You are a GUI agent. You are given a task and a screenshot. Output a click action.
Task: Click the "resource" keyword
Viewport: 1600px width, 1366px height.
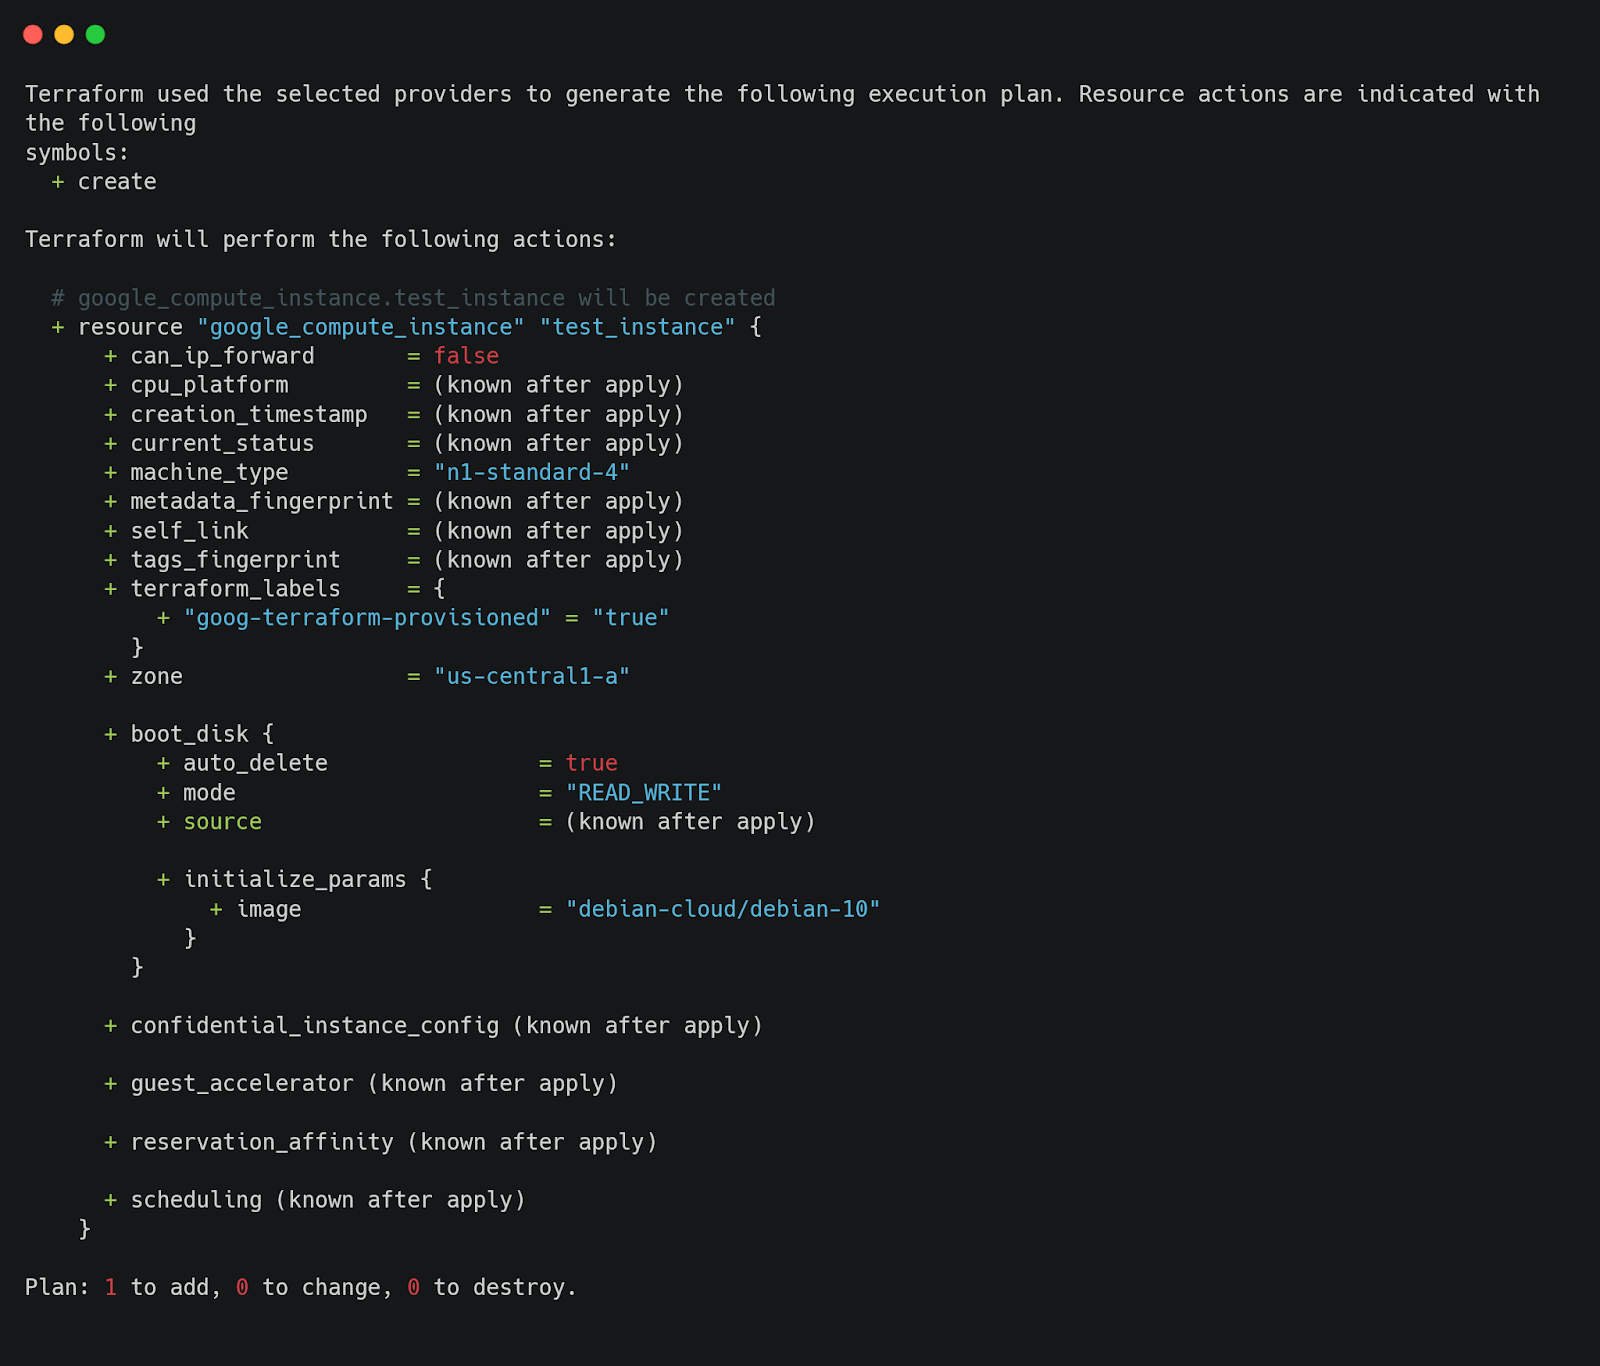coord(130,327)
